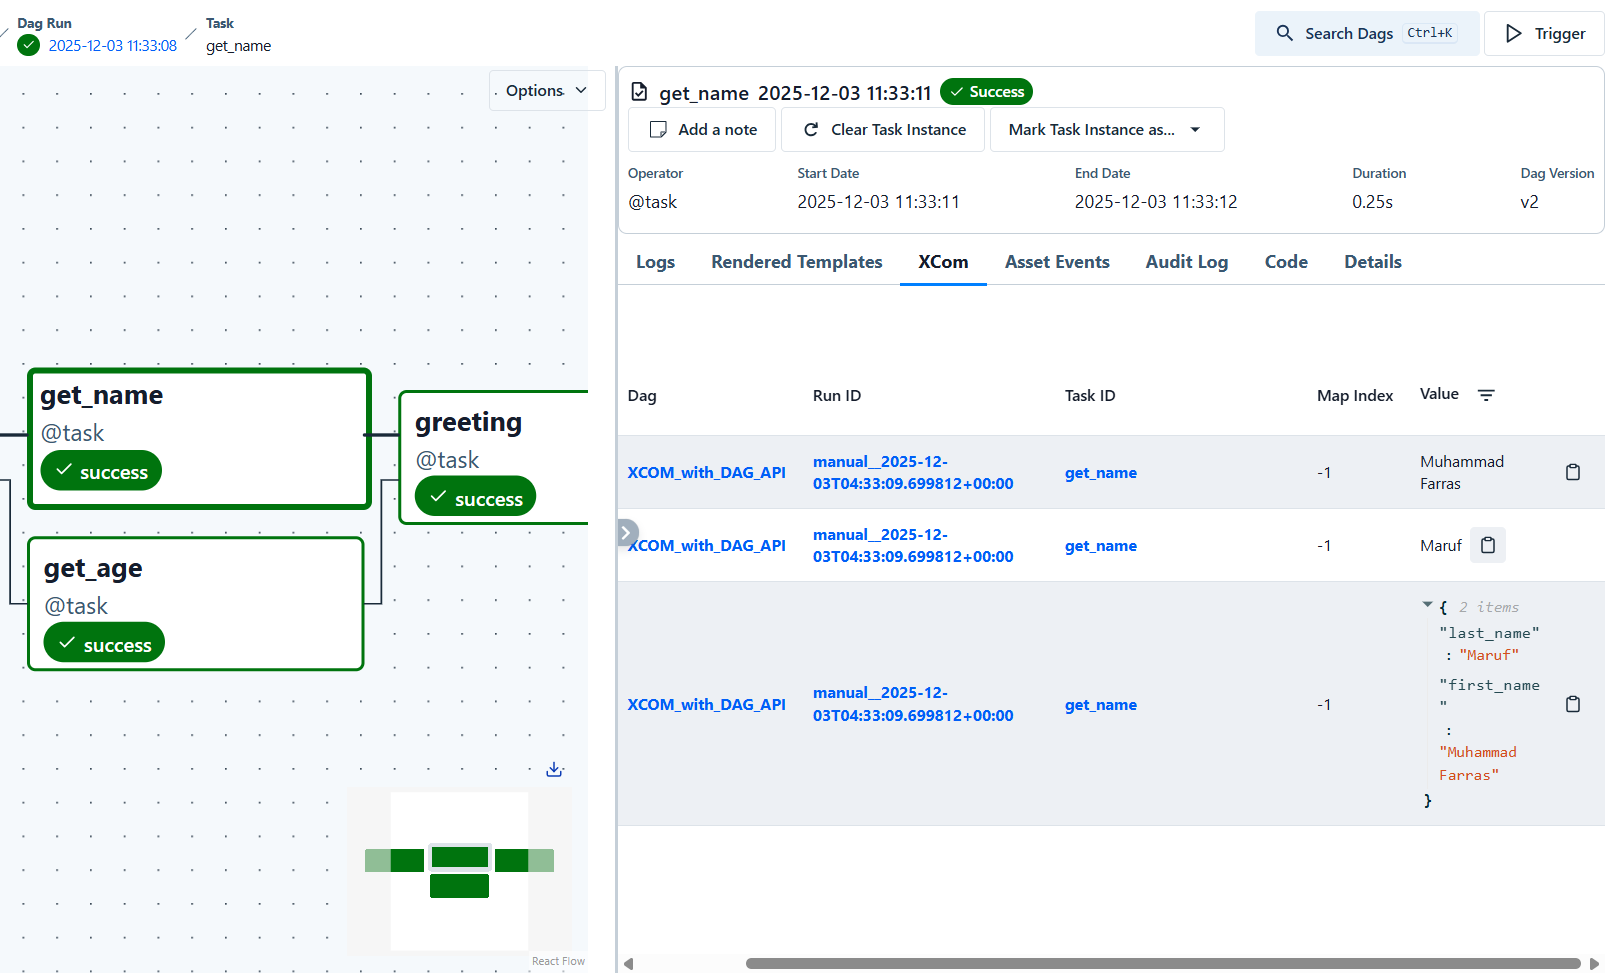Open the Dag Run 2025-12-03 11:33:08 link

pyautogui.click(x=112, y=46)
